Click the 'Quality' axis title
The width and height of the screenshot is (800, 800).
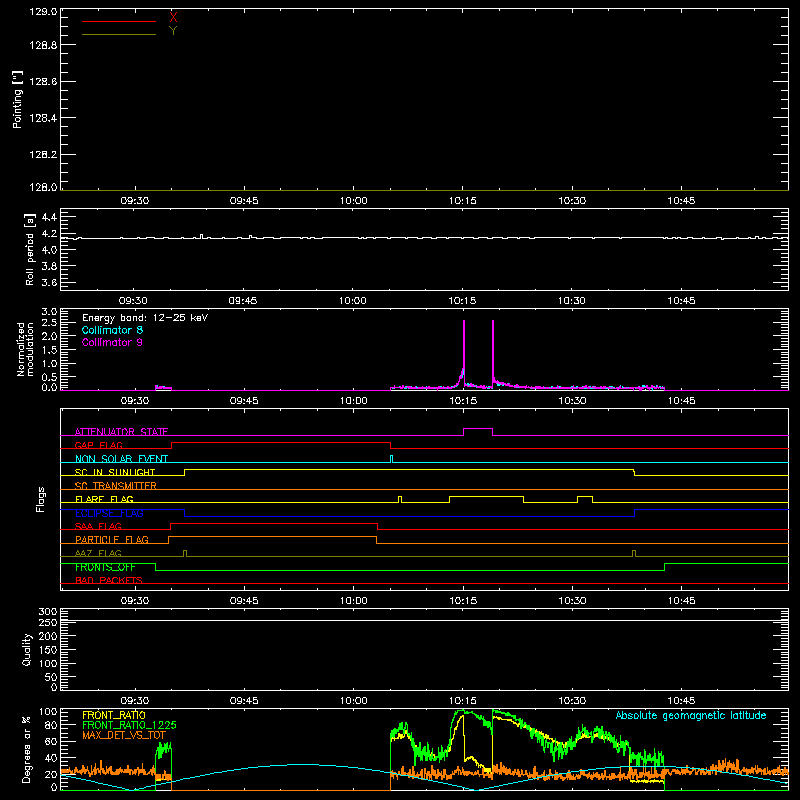point(27,649)
